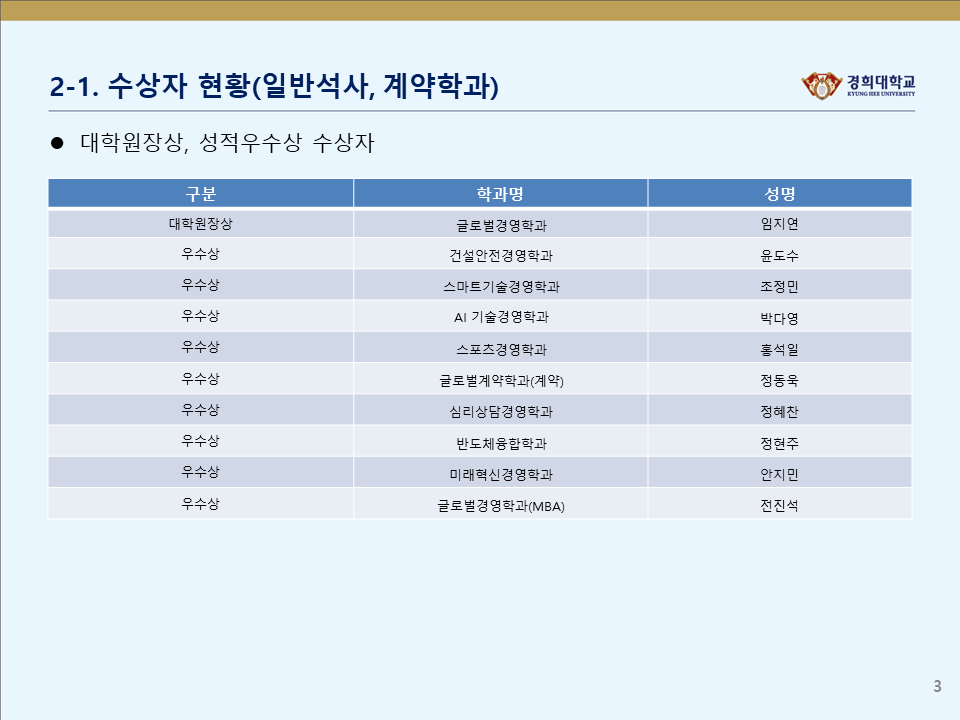Screen dimensions: 960x720
Task: Select the 대학원장상 cell in first row
Action: pyautogui.click(x=200, y=224)
